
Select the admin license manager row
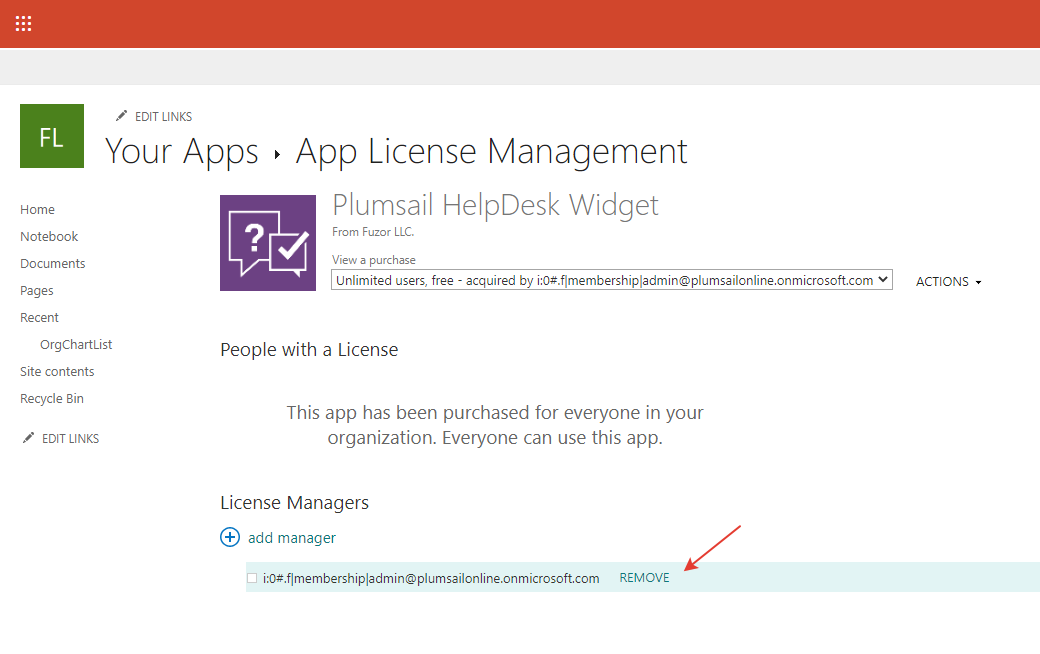(x=430, y=577)
